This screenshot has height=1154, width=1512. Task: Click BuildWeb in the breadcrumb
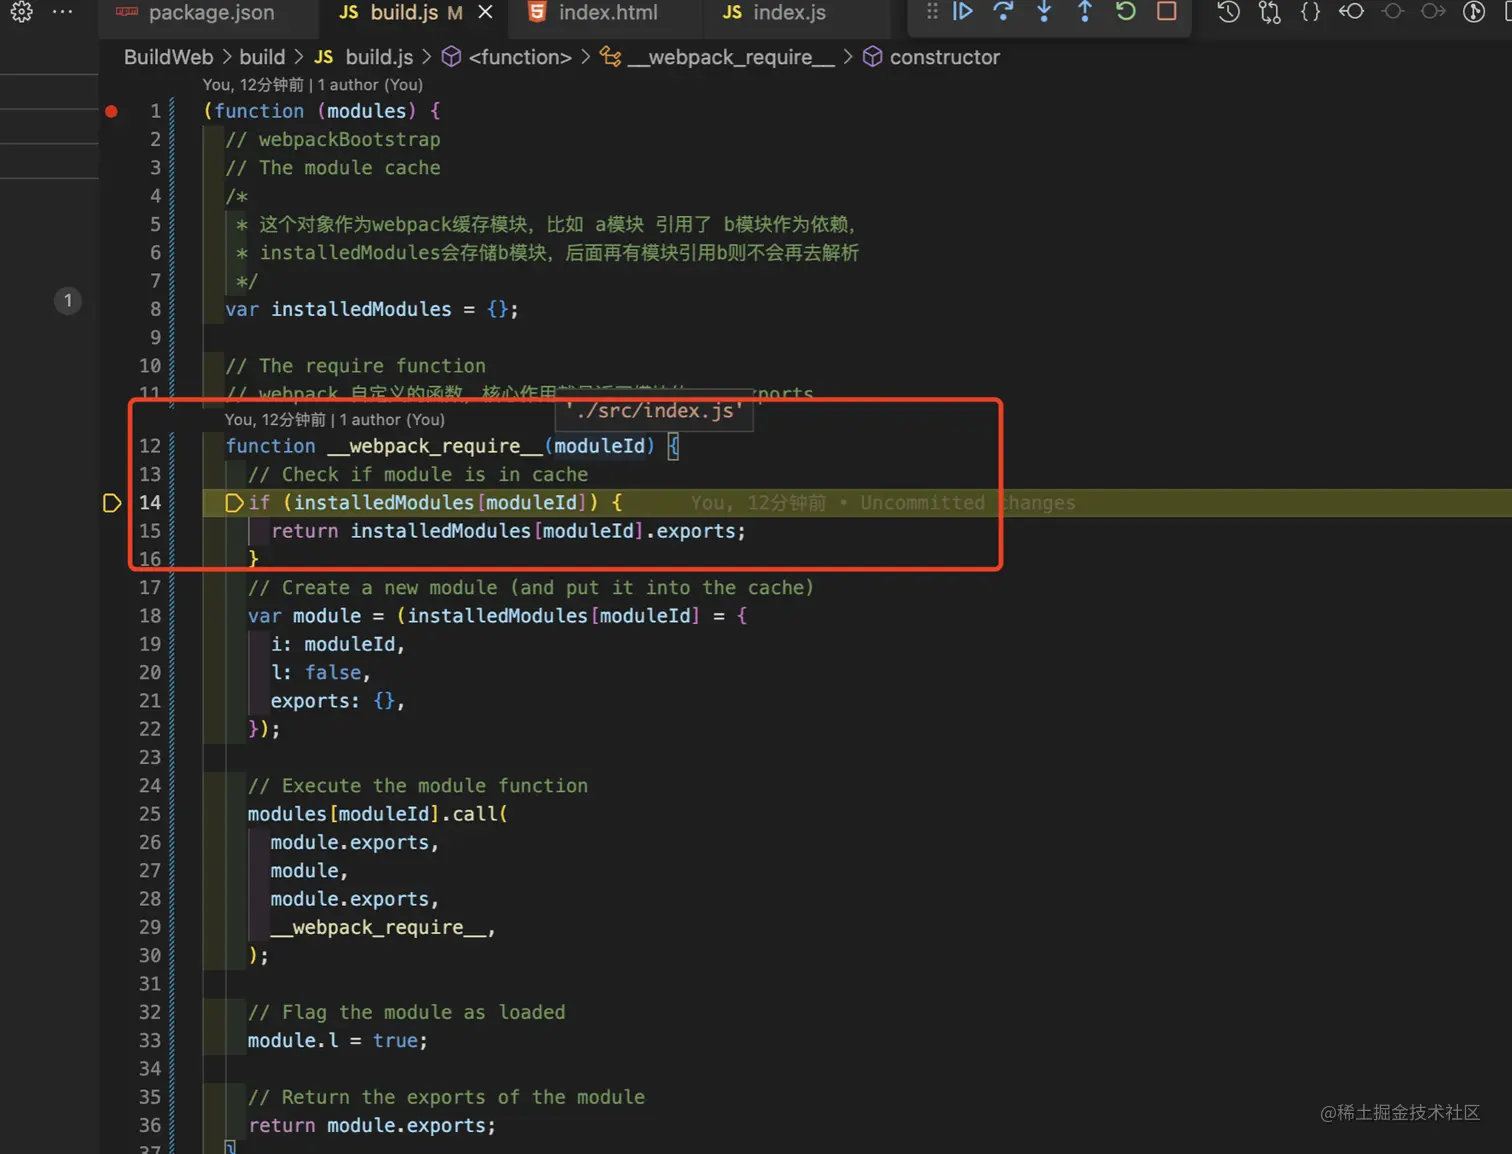pos(168,57)
